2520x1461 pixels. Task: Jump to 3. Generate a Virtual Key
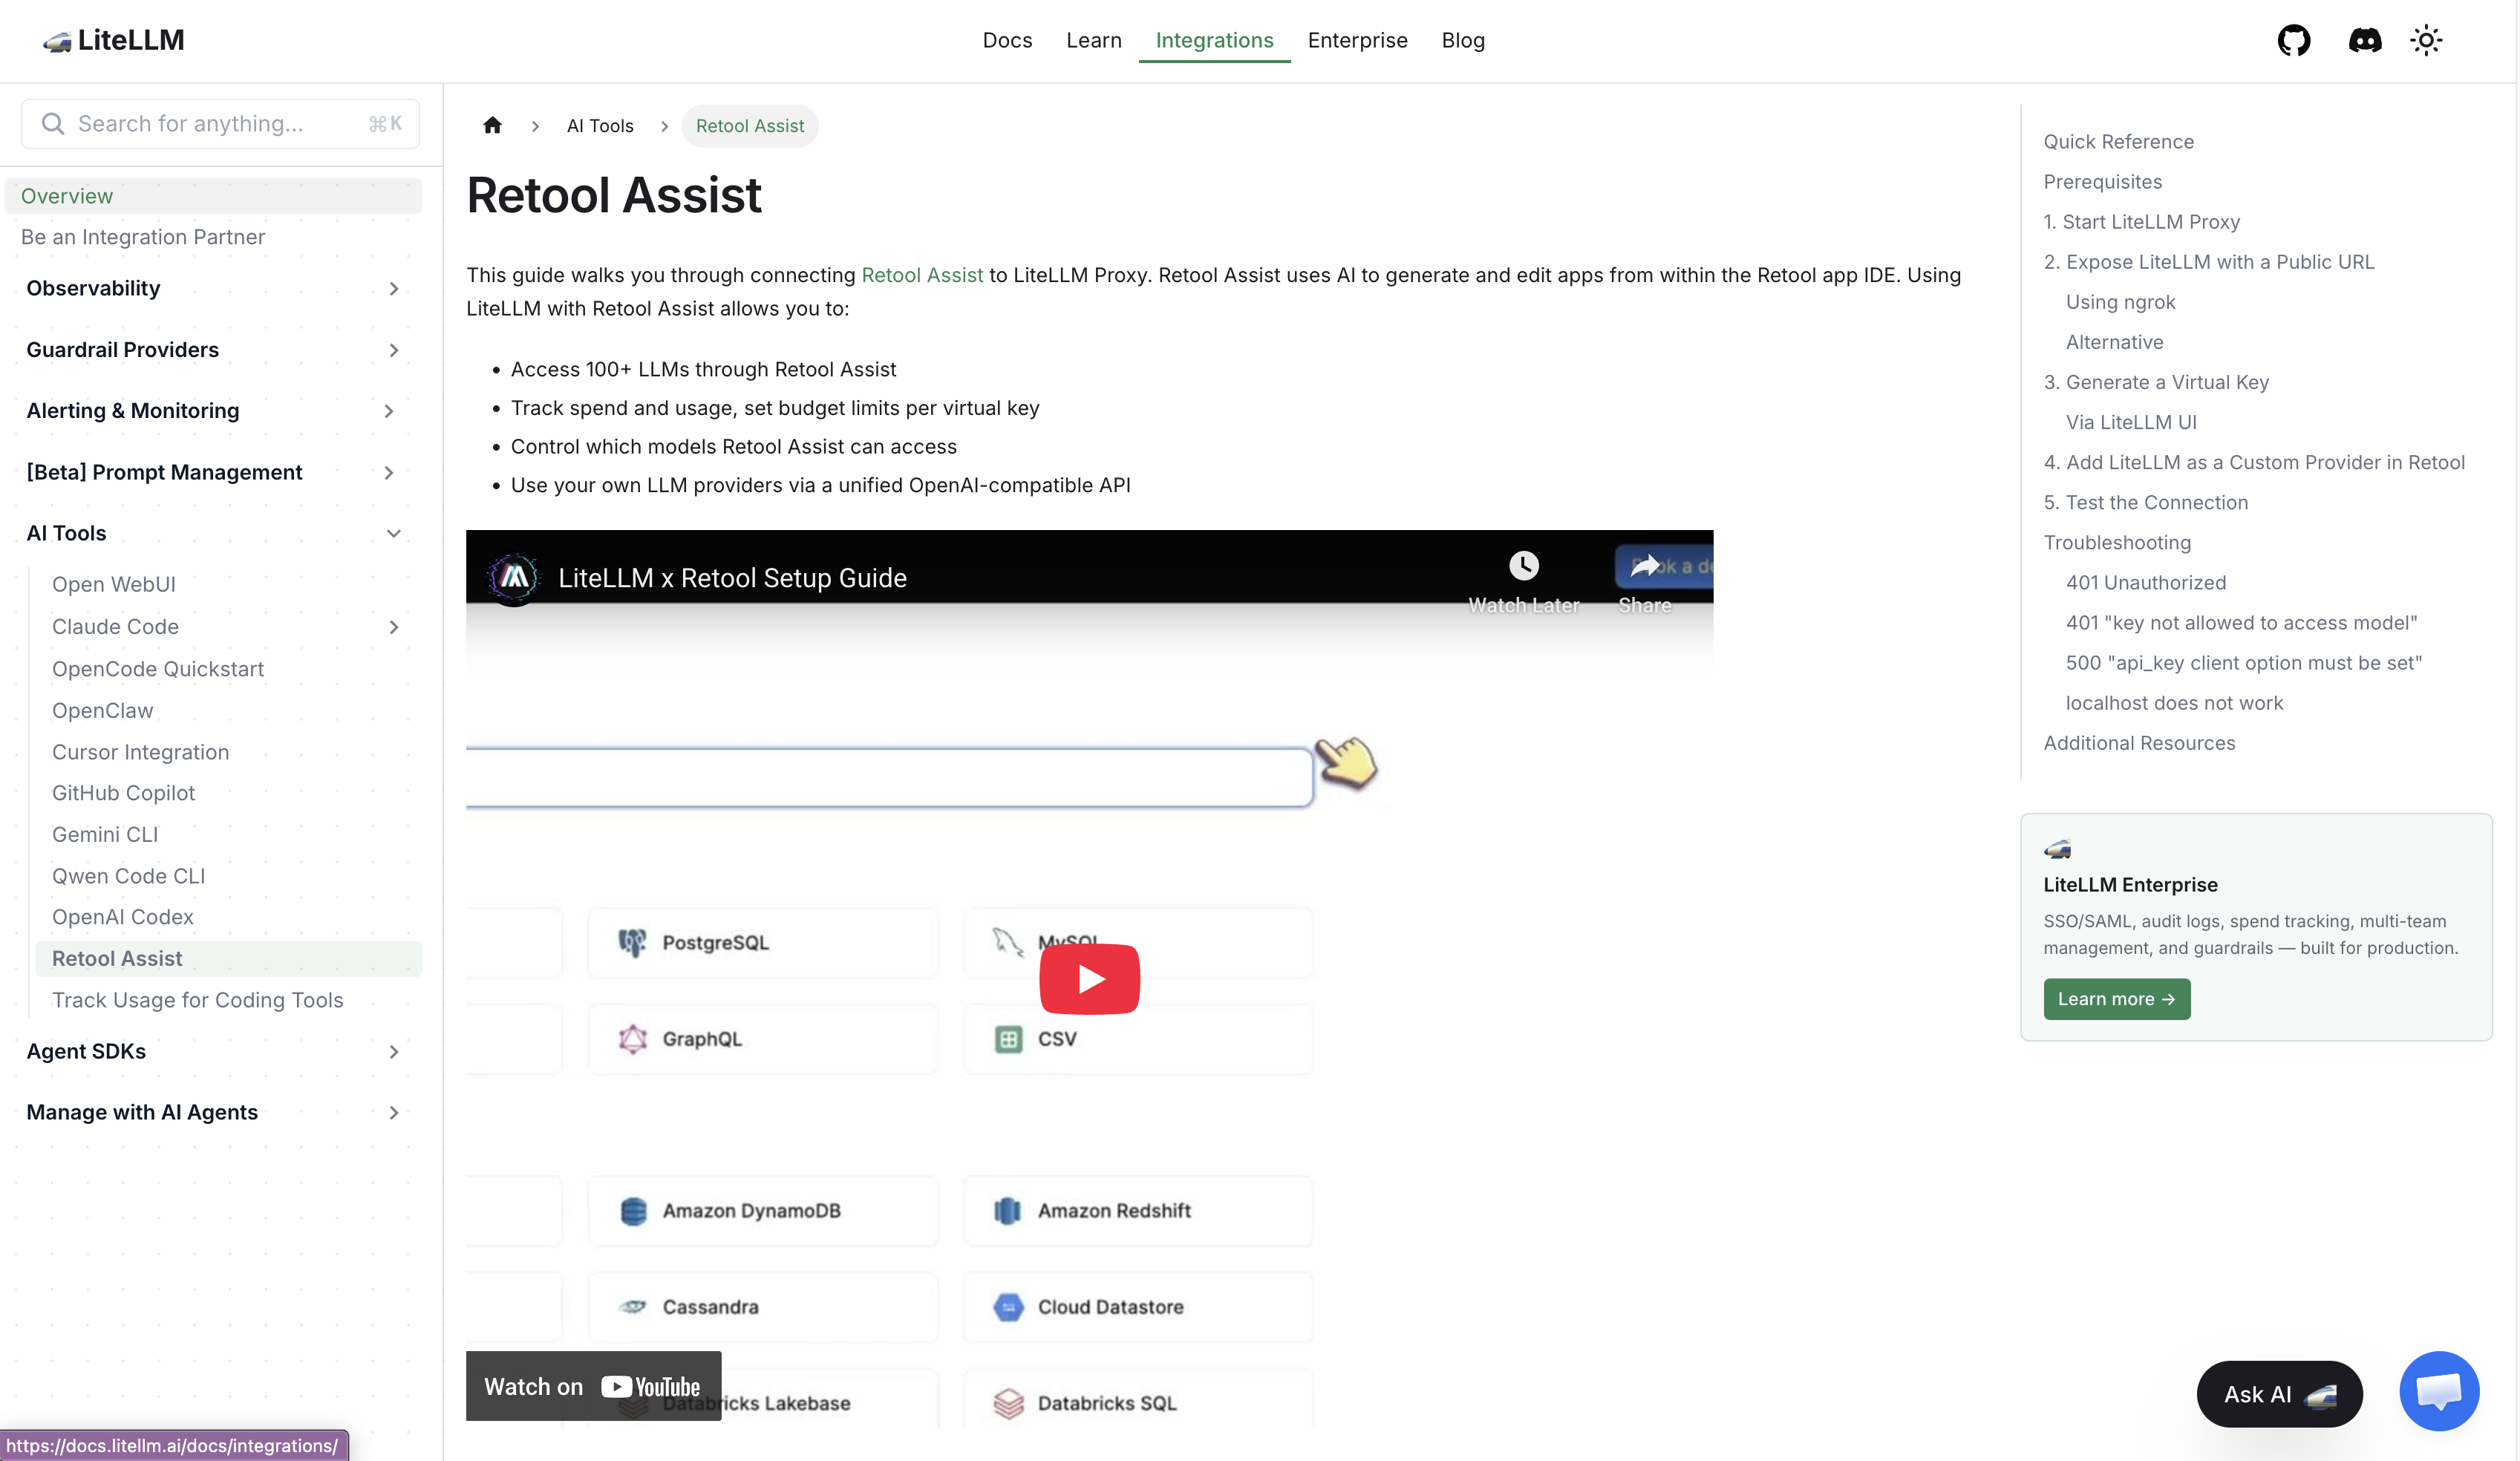[2156, 382]
